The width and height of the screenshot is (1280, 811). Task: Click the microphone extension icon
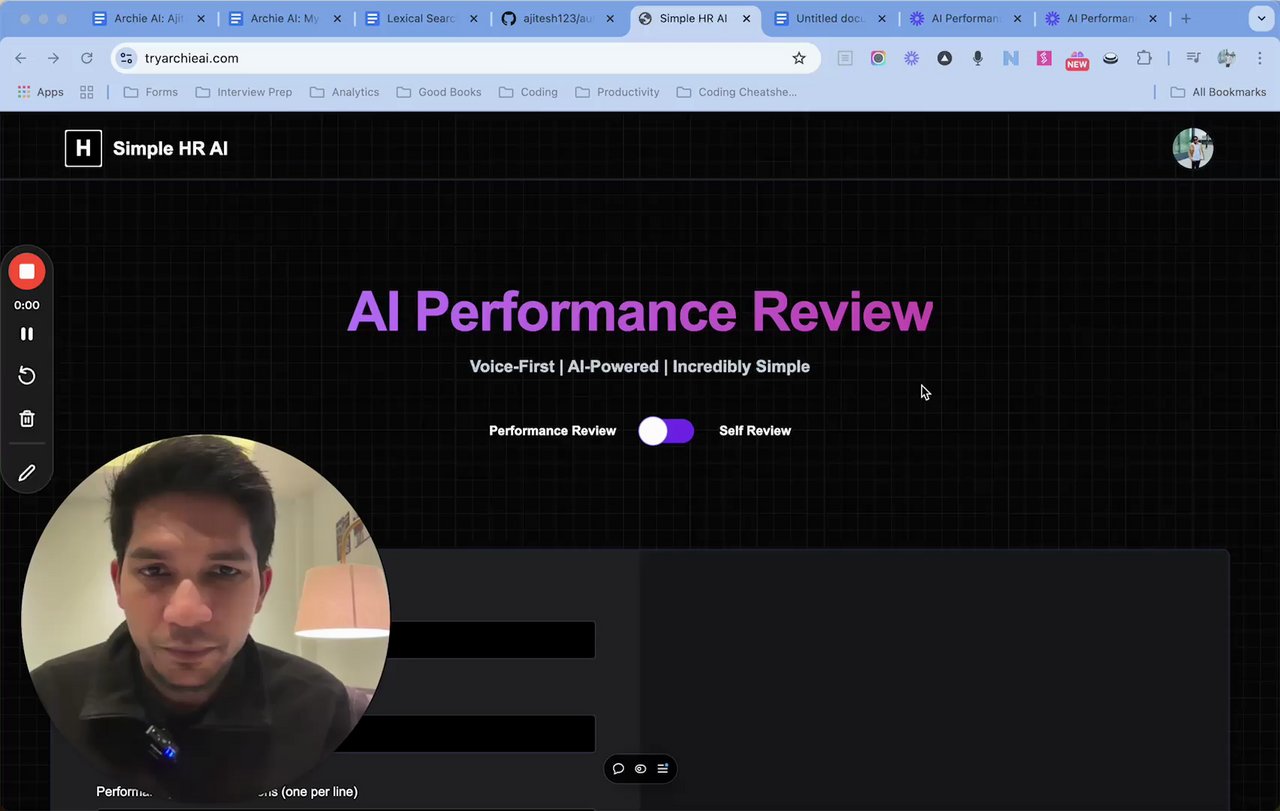click(977, 58)
